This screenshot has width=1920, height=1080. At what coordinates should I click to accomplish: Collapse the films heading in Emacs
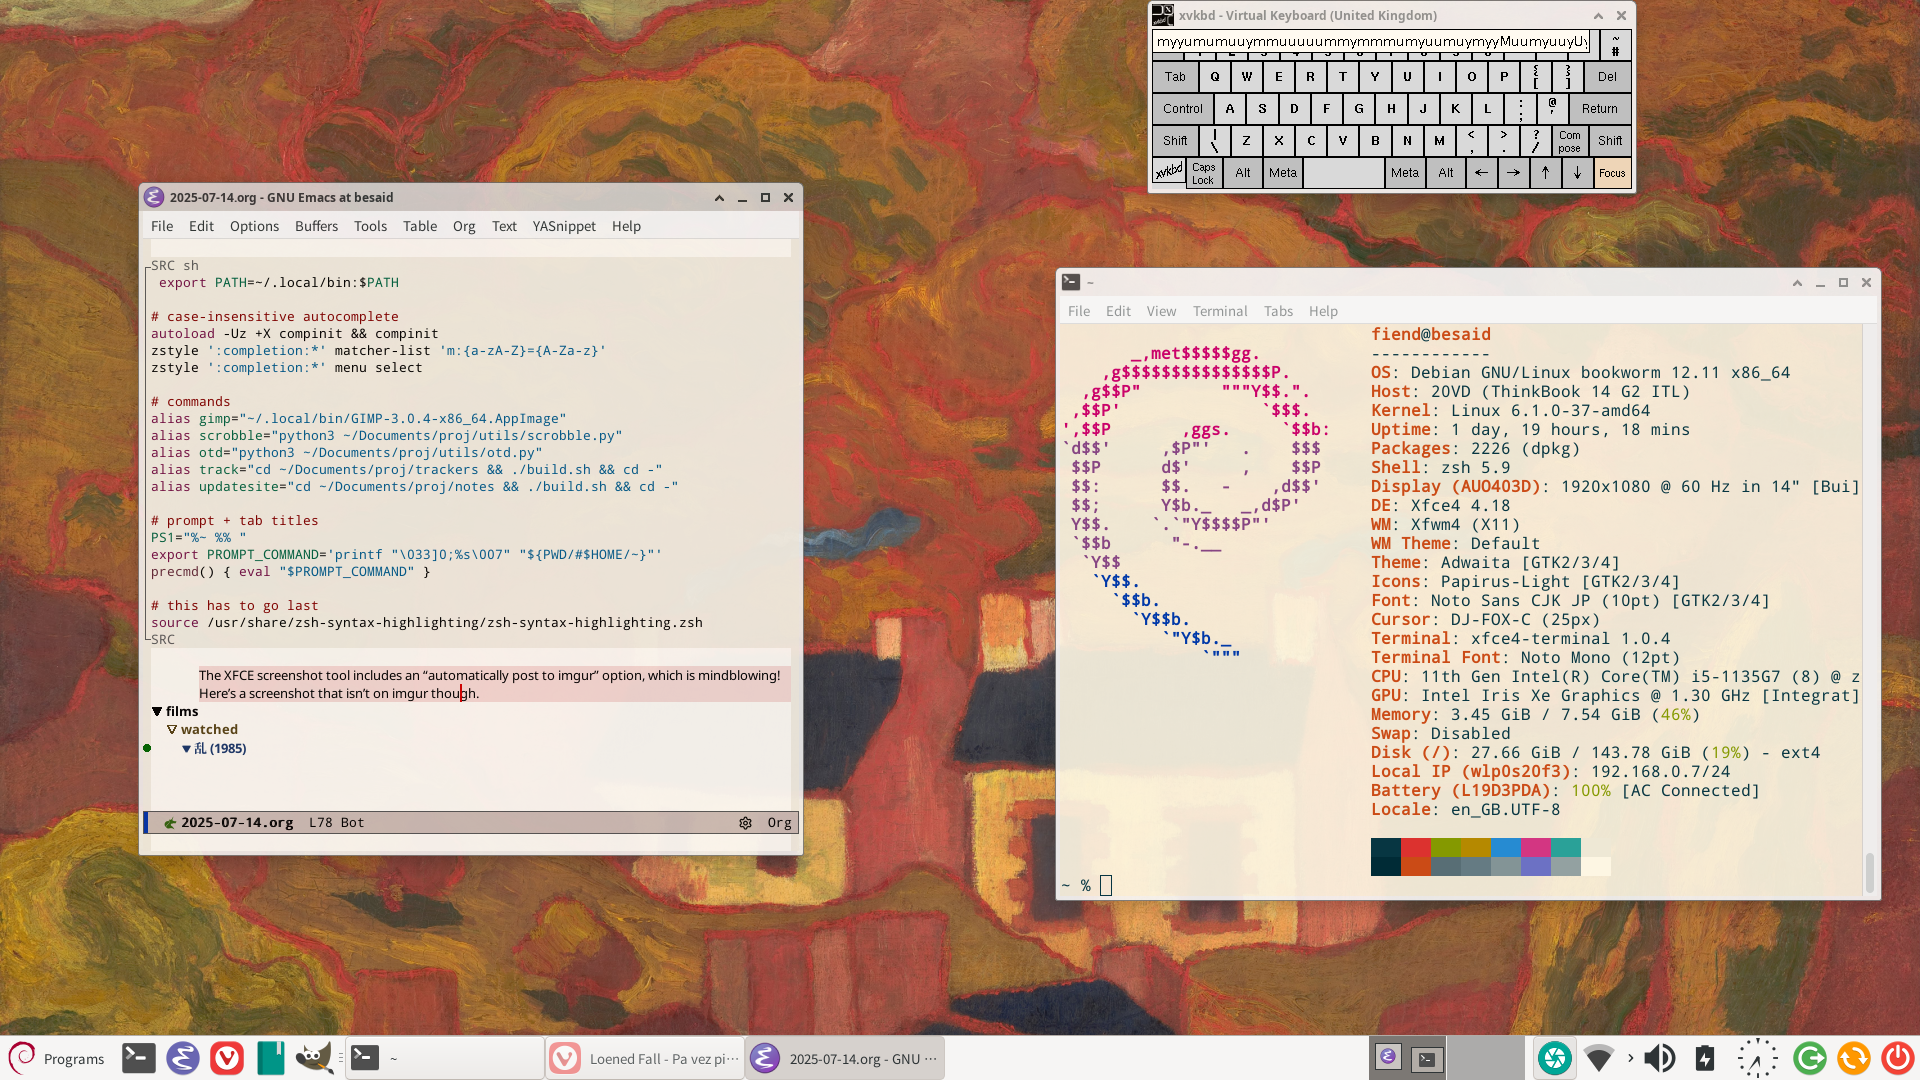coord(157,712)
